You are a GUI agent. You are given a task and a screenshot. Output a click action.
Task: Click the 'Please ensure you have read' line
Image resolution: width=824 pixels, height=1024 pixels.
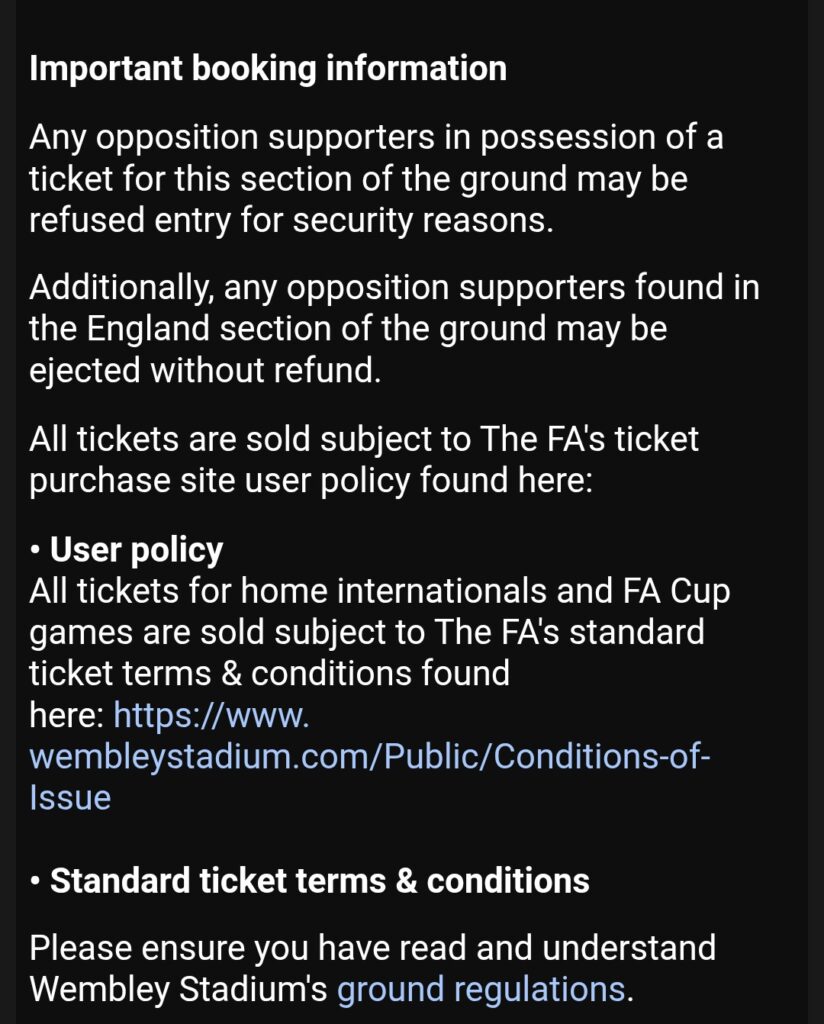(x=372, y=947)
